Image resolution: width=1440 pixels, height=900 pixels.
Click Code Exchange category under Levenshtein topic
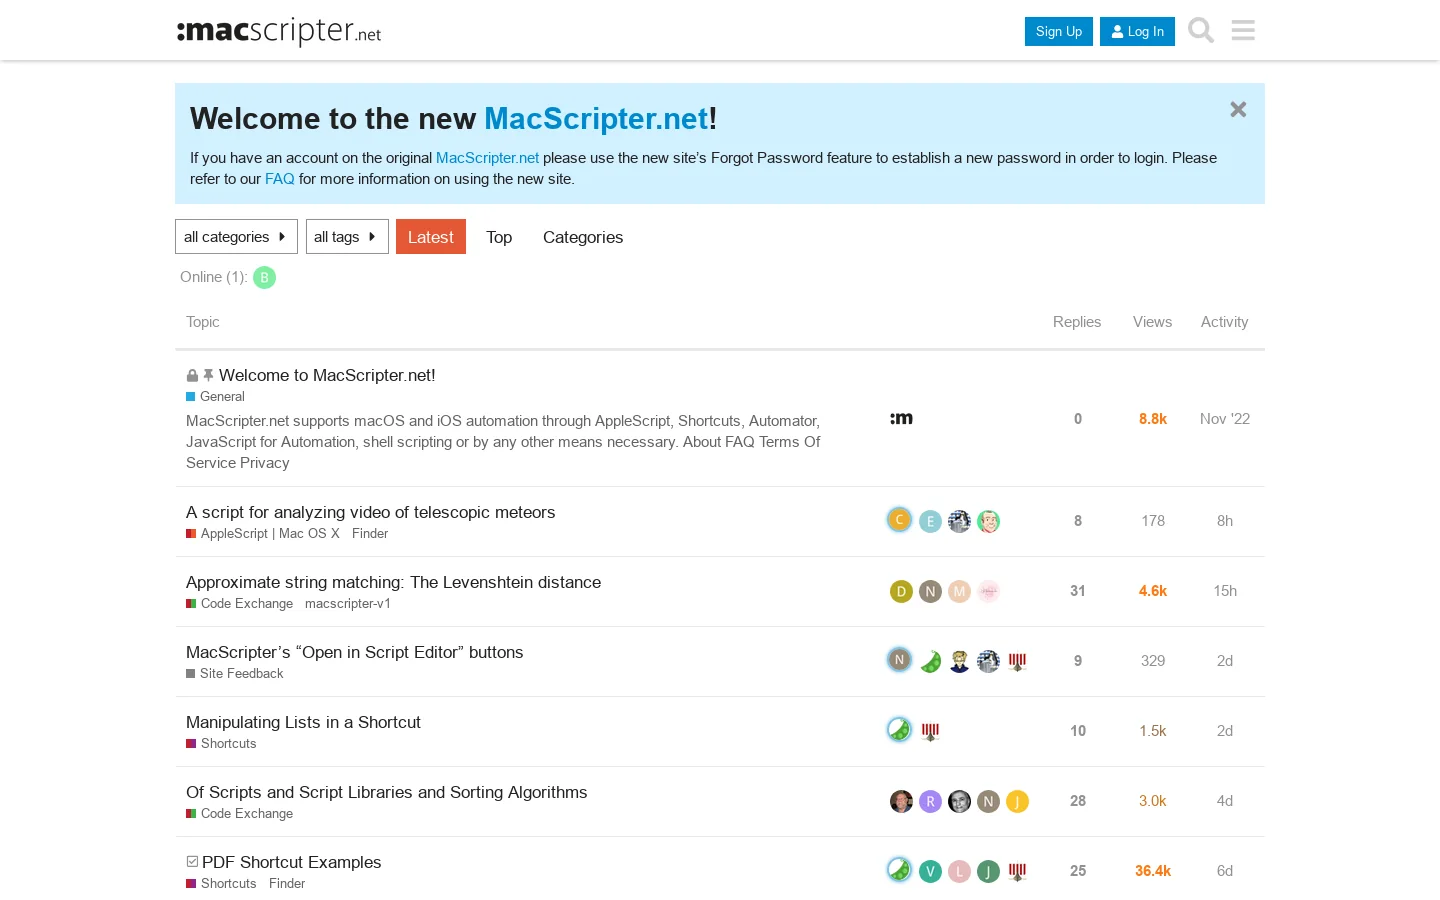pyautogui.click(x=240, y=604)
